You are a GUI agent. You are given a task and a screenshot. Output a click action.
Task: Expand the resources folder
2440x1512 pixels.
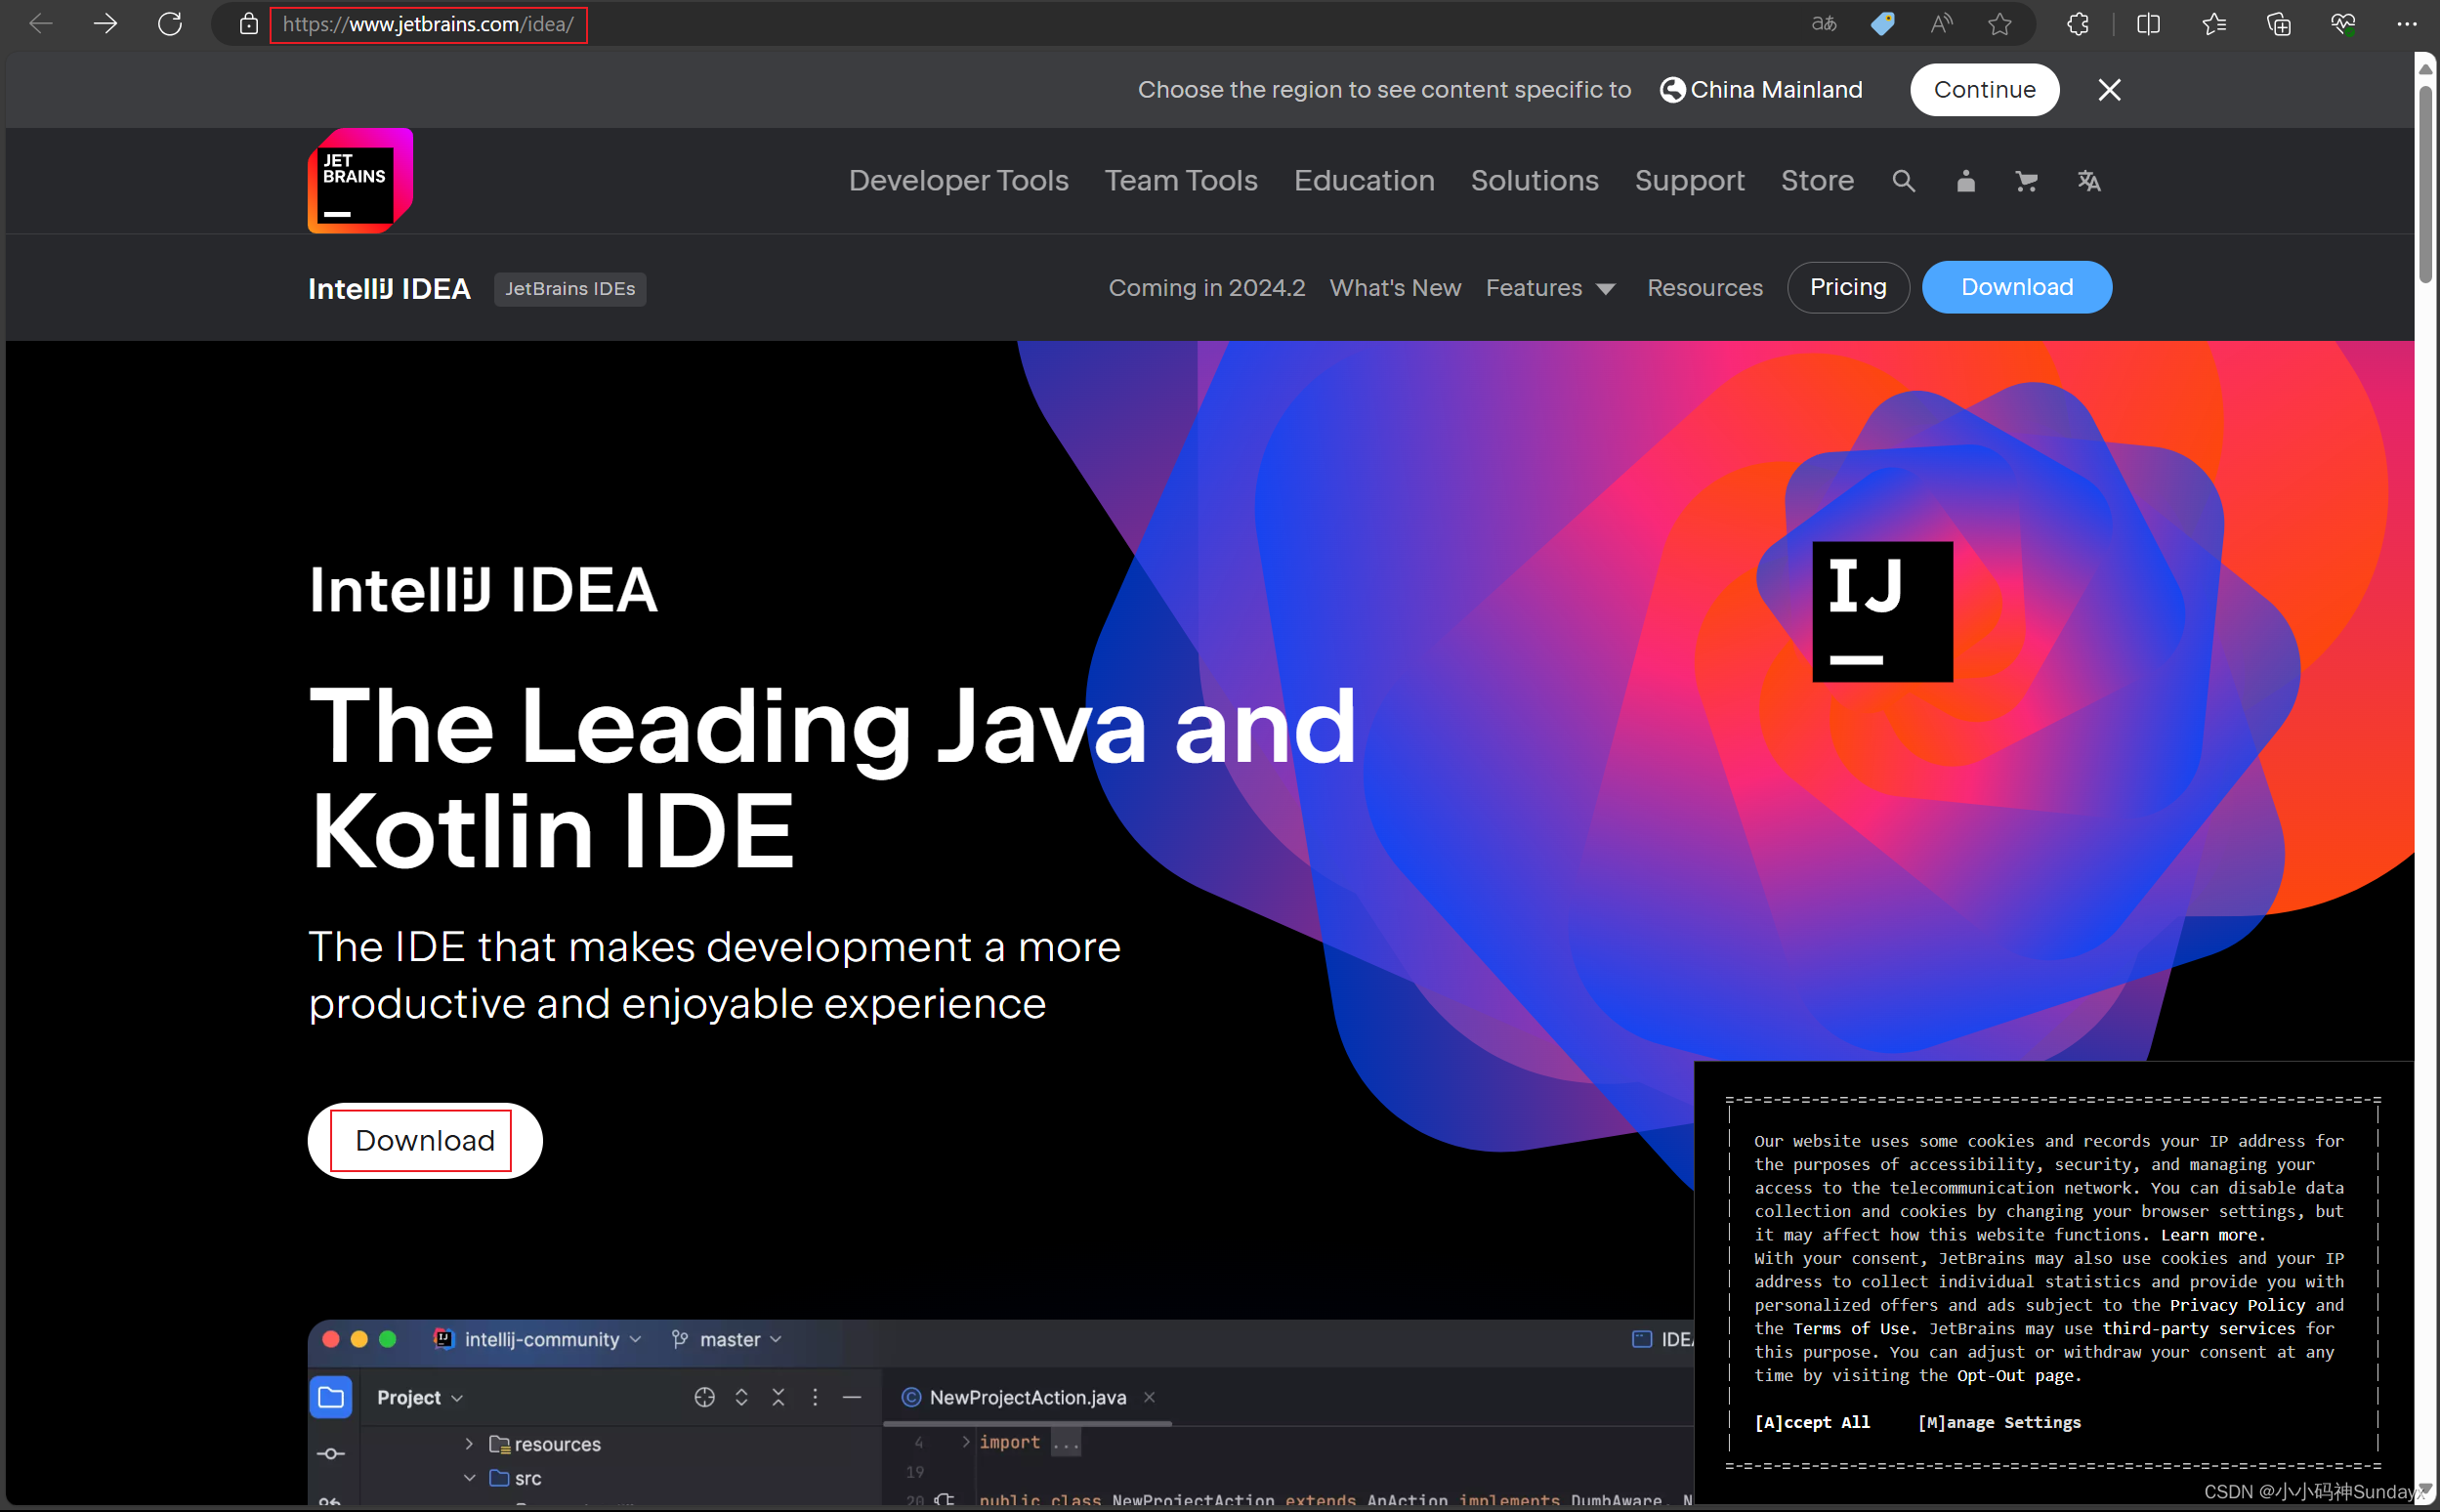coord(469,1443)
